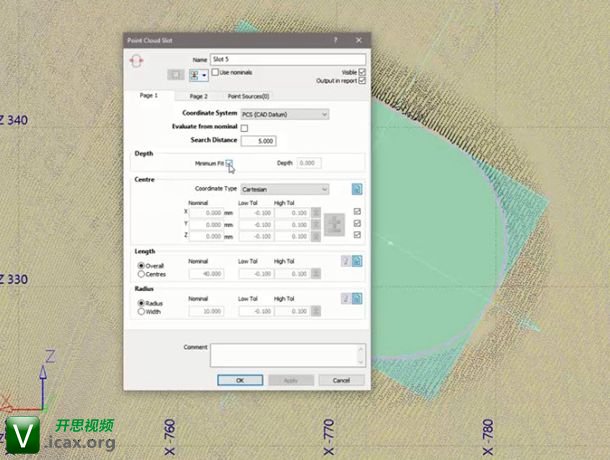This screenshot has width=610, height=460.
Task: Click the Z High Tol field
Action: [293, 236]
